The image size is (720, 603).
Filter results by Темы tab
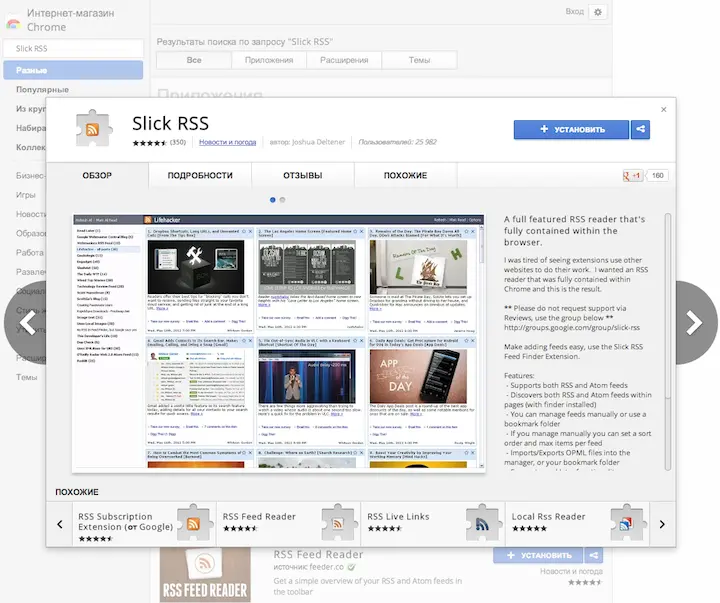[419, 60]
